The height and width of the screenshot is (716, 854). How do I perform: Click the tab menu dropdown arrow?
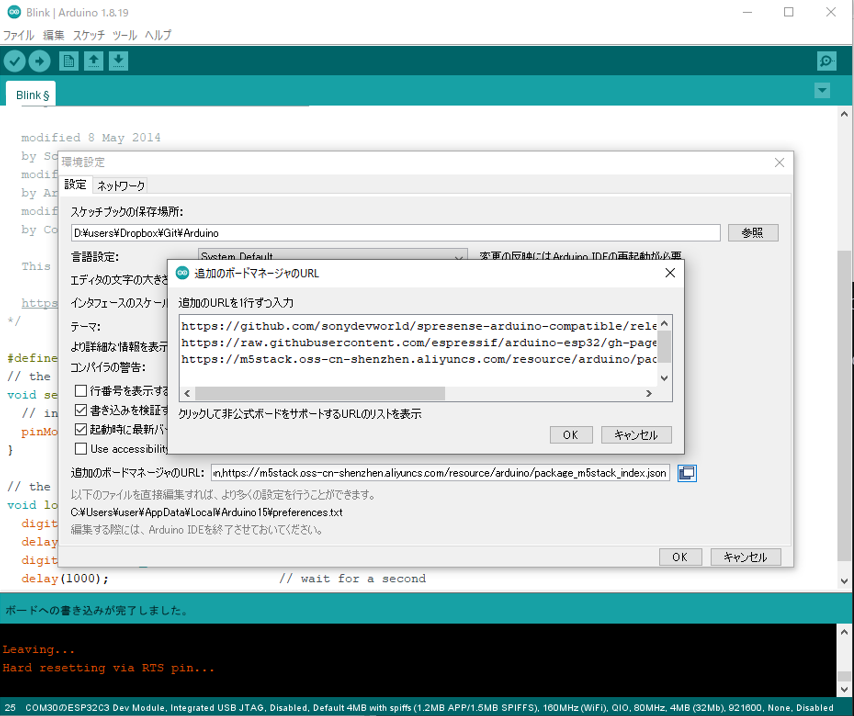tap(822, 90)
